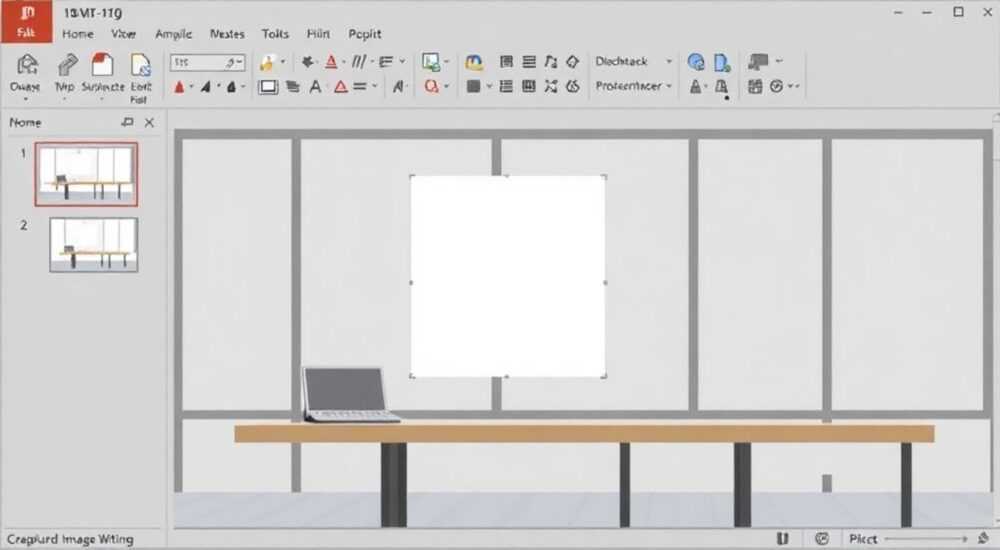Switch to the Popit tab

[x=365, y=34]
